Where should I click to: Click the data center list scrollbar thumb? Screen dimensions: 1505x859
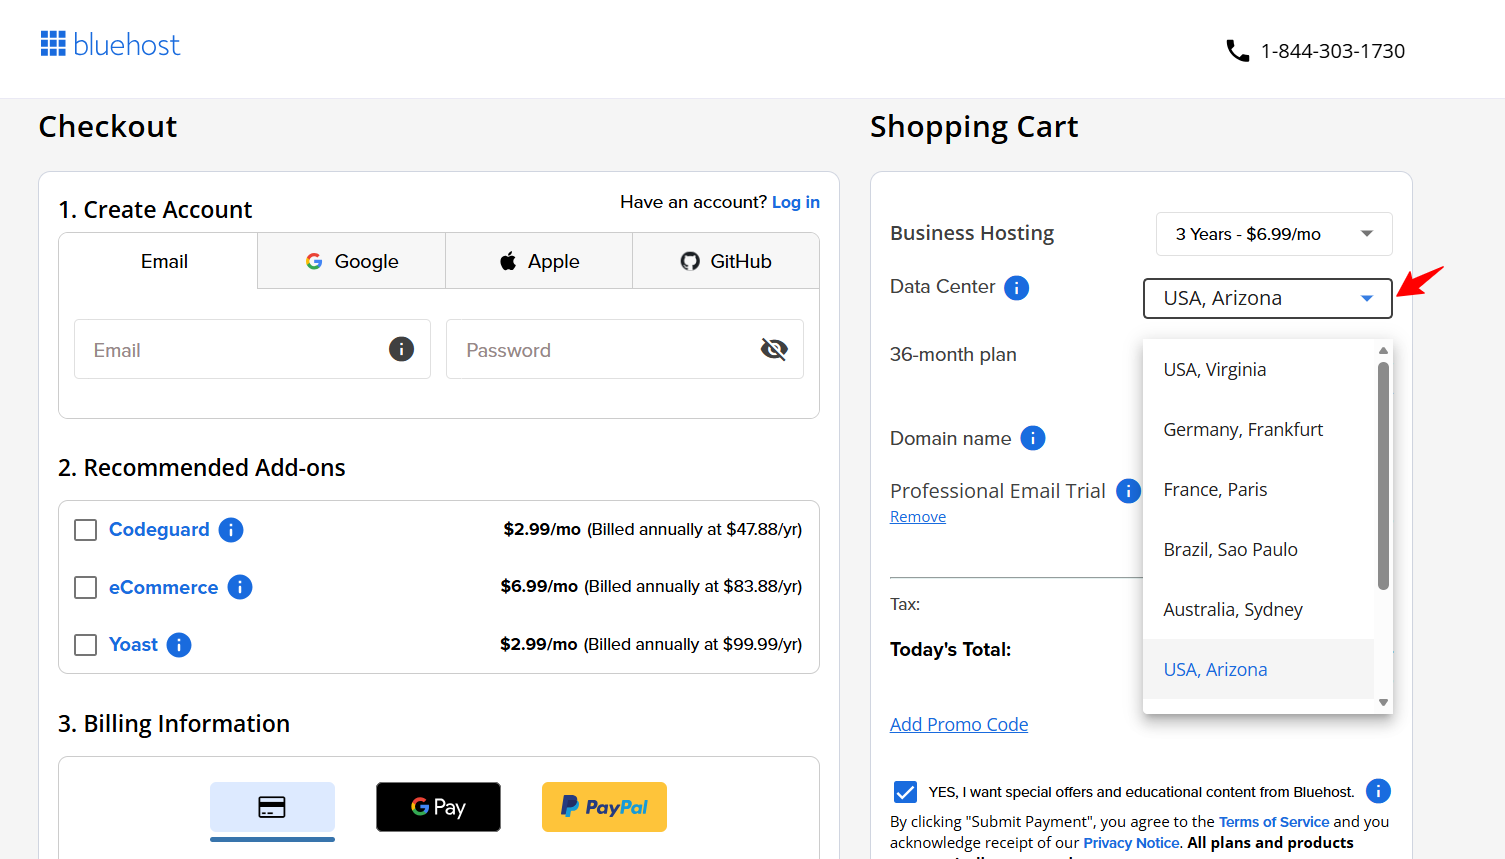click(x=1383, y=476)
